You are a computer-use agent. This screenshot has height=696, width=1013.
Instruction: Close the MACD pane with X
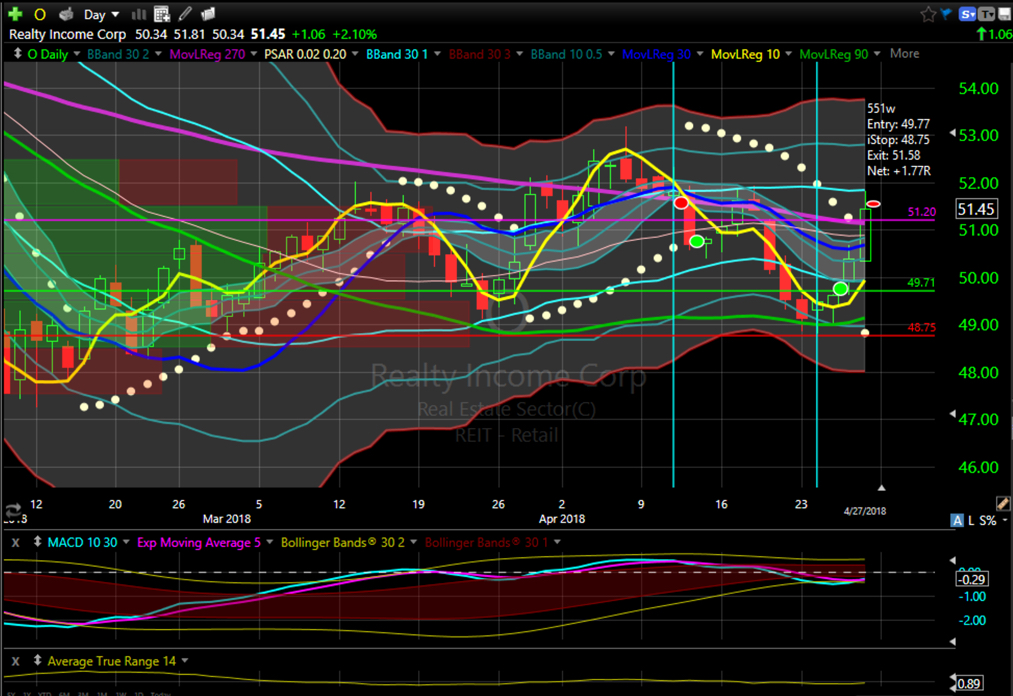pyautogui.click(x=16, y=543)
